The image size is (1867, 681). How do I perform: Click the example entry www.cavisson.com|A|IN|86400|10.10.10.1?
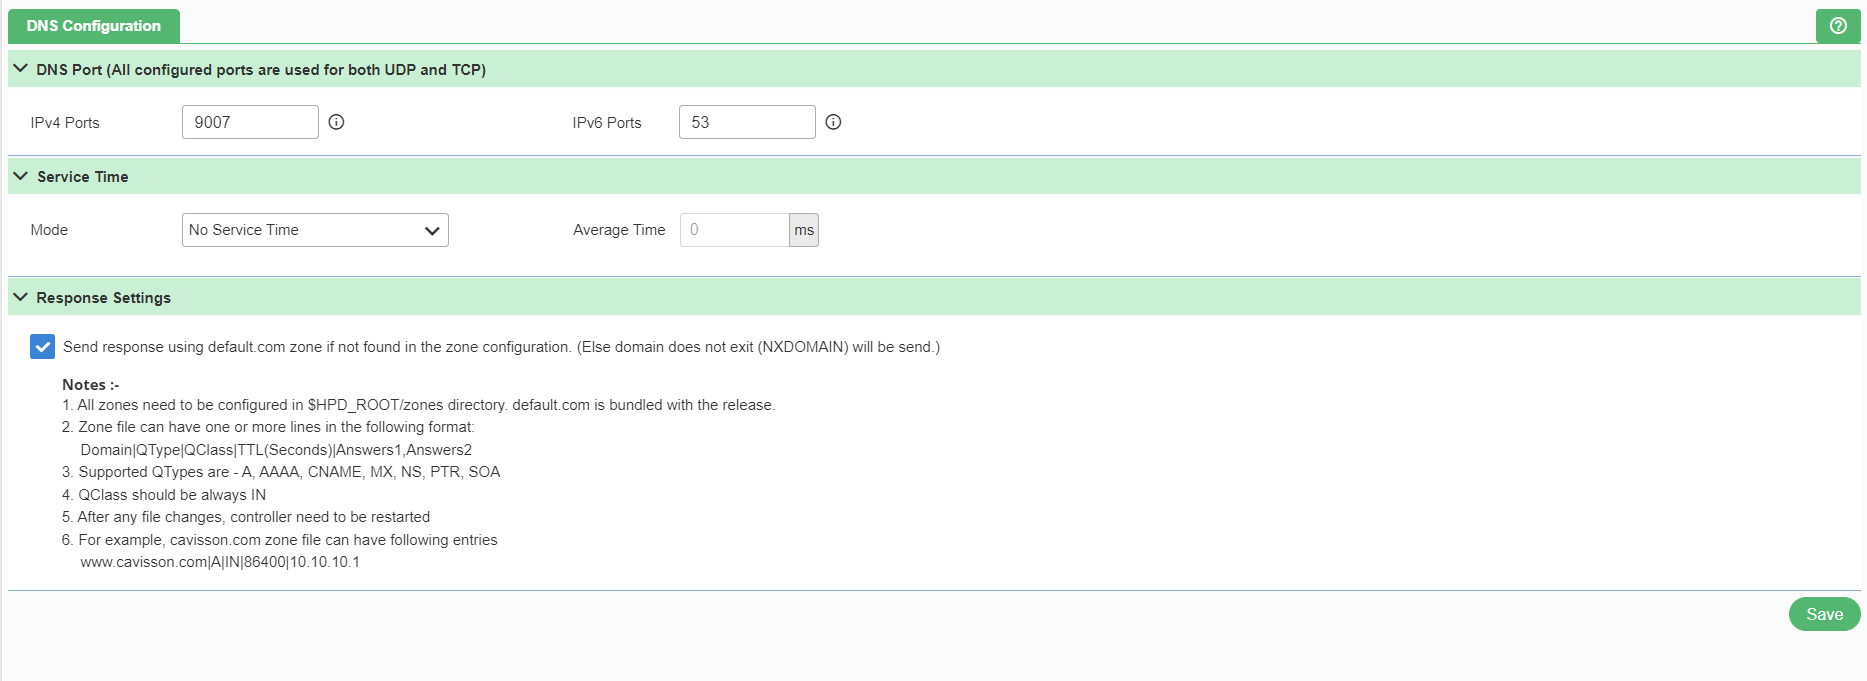click(220, 562)
